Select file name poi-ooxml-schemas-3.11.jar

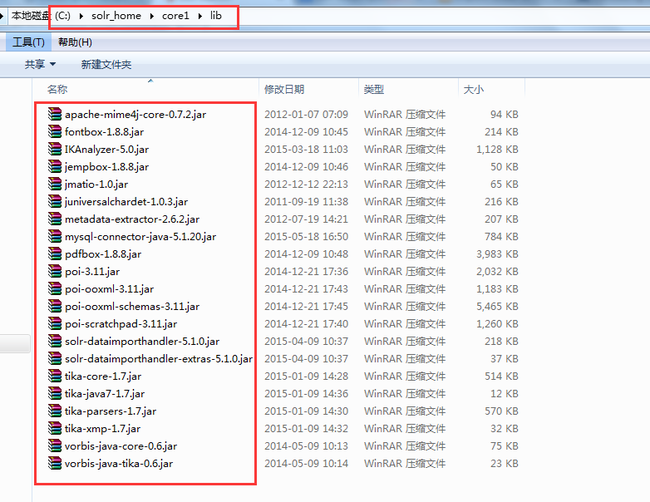click(132, 306)
